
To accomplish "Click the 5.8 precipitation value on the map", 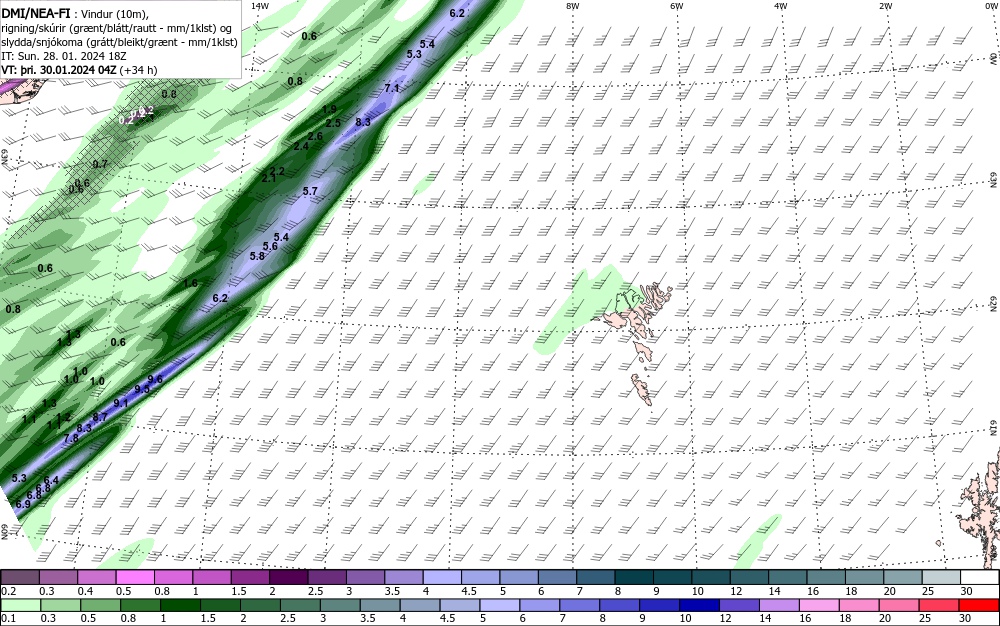I will coord(257,256).
